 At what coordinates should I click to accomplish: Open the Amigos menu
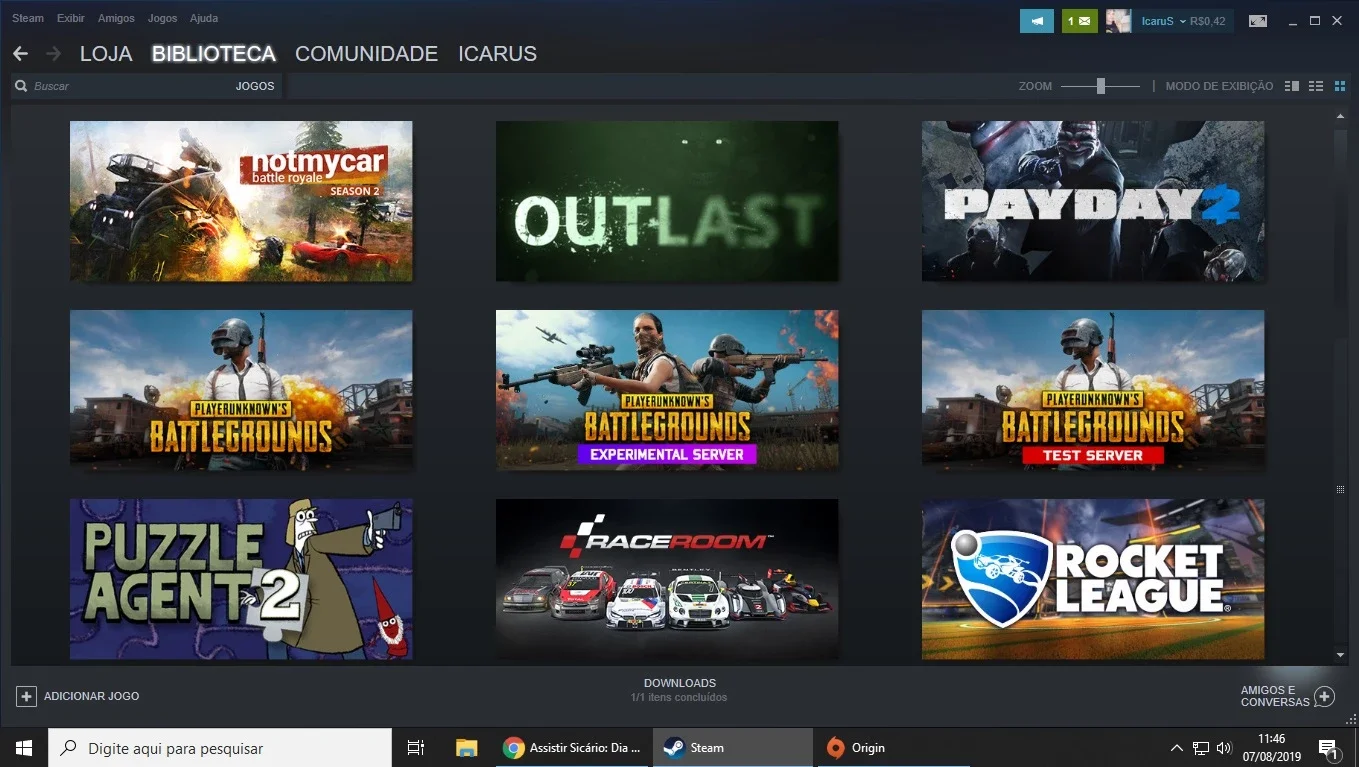tap(116, 19)
